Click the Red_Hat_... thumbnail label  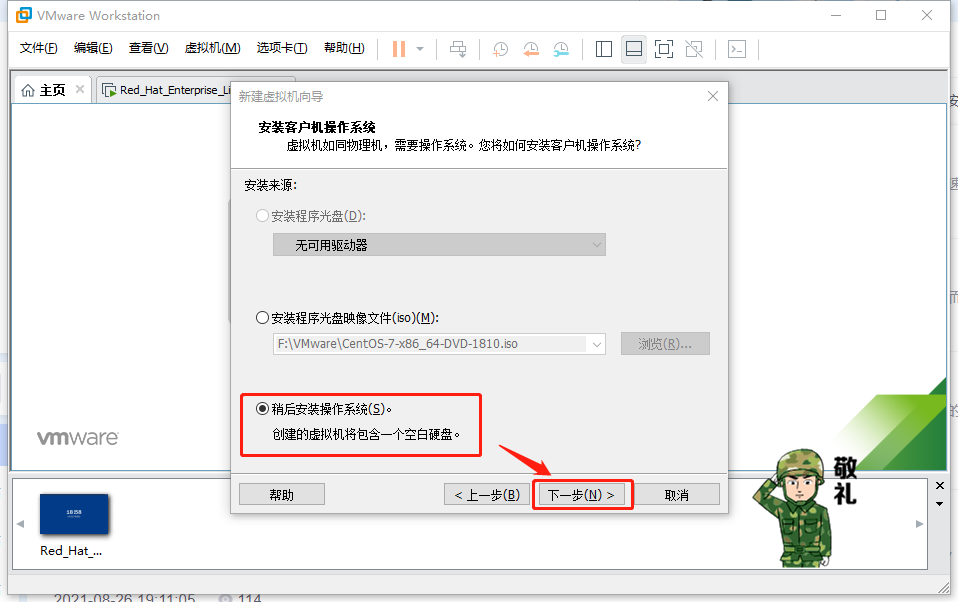point(71,551)
